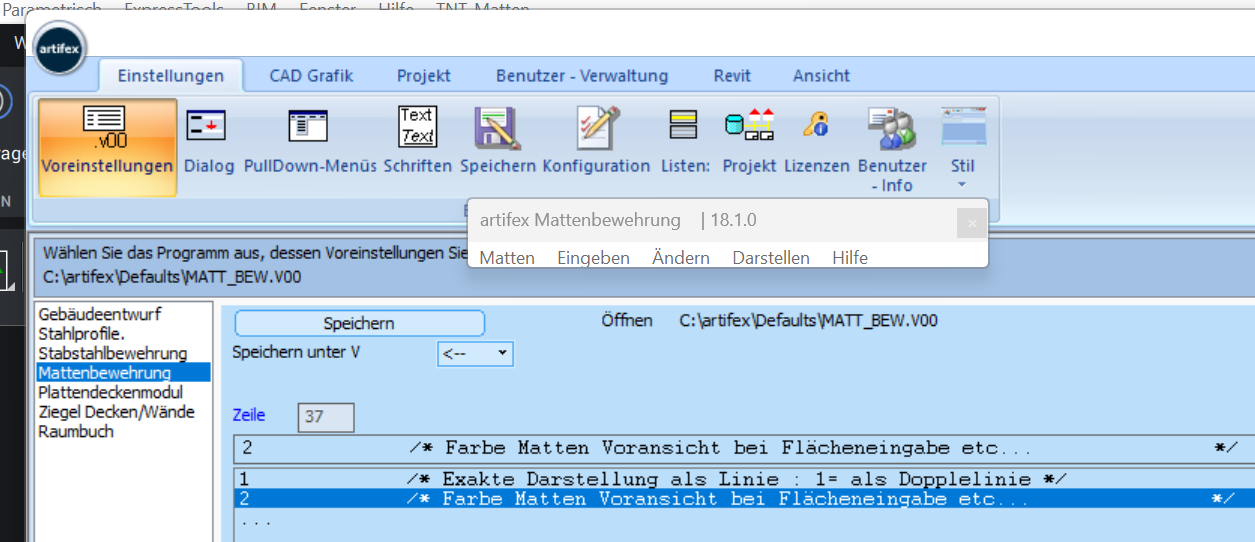Click the Zeile number field
Viewport: 1255px width, 542px height.
point(326,417)
